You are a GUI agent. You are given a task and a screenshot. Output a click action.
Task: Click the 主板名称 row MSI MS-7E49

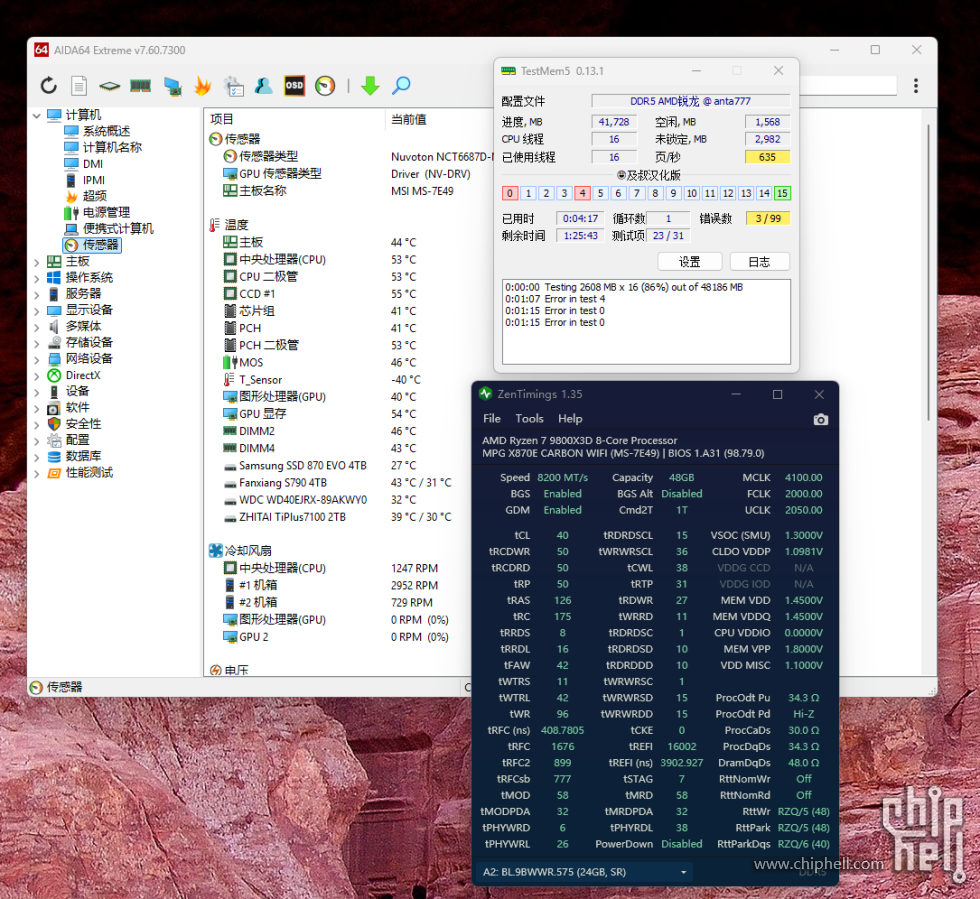tap(339, 191)
